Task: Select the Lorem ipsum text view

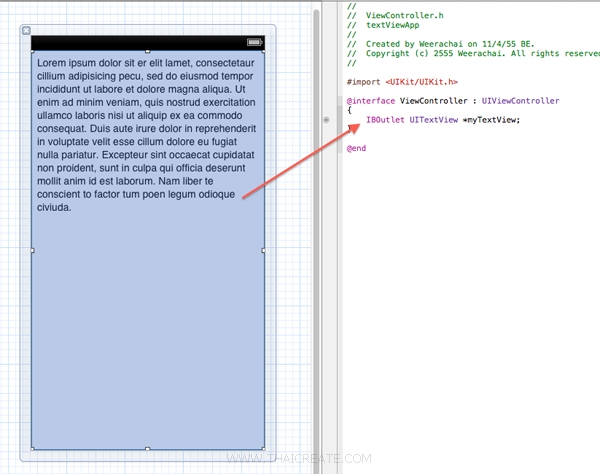Action: tap(148, 250)
